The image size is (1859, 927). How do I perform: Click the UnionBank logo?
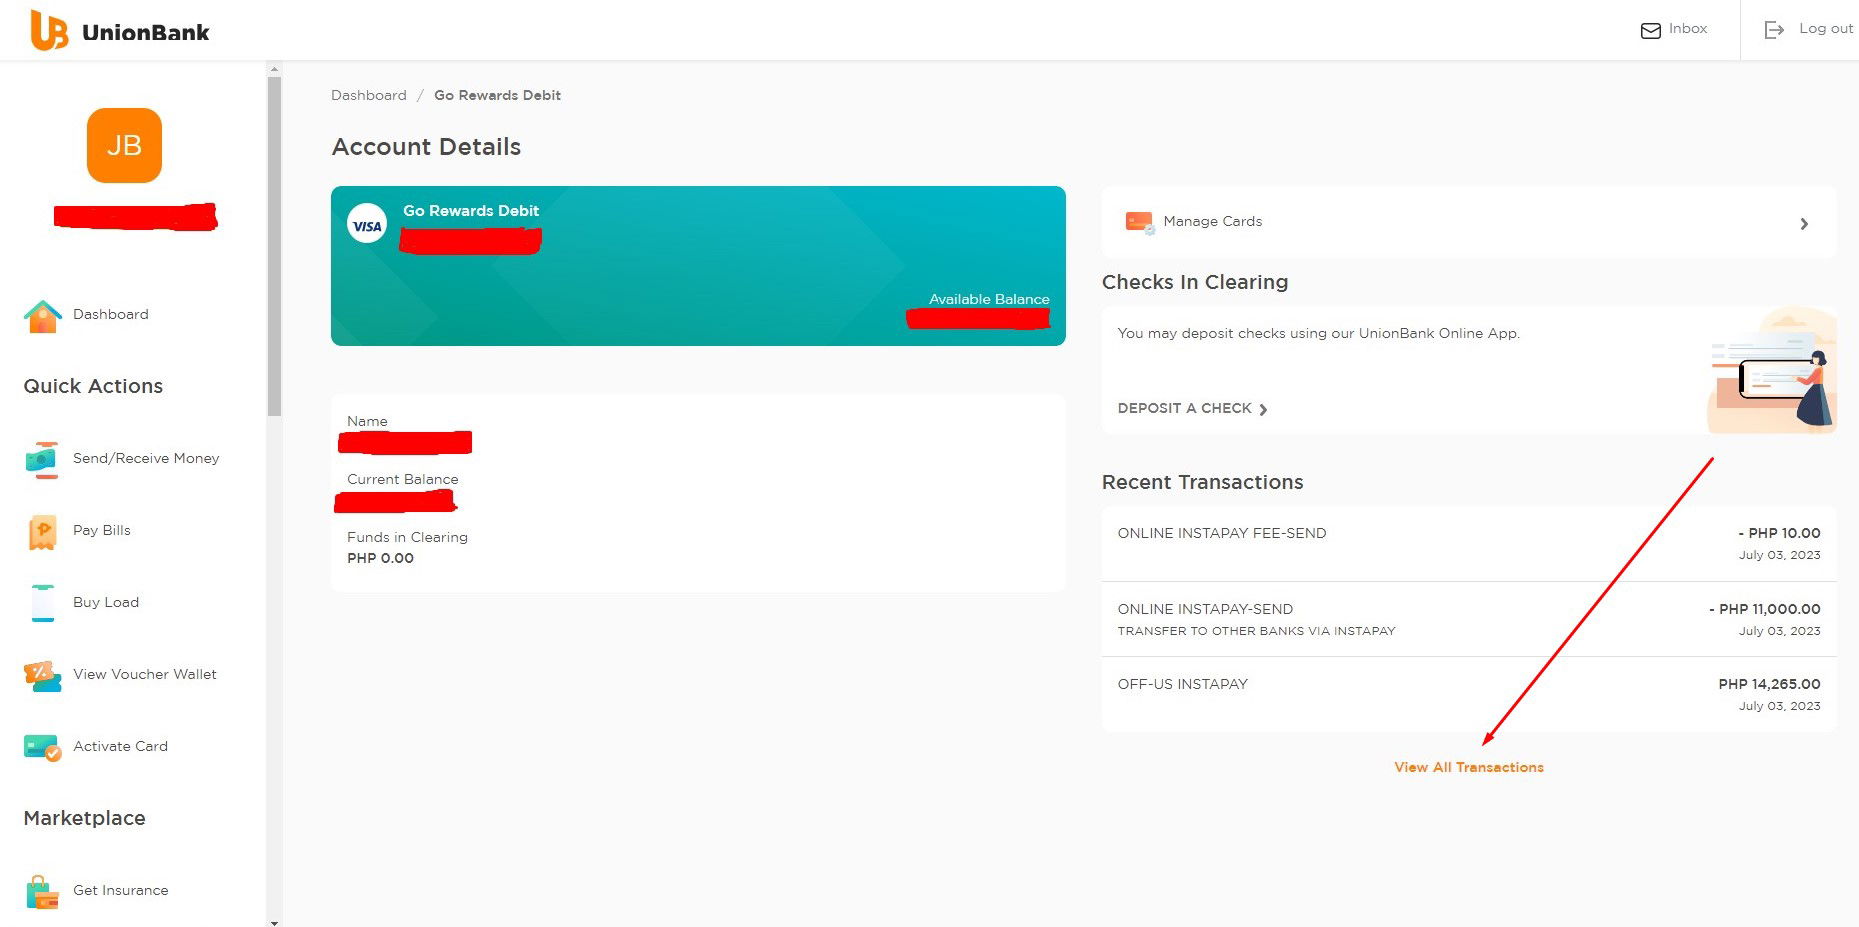coord(120,31)
